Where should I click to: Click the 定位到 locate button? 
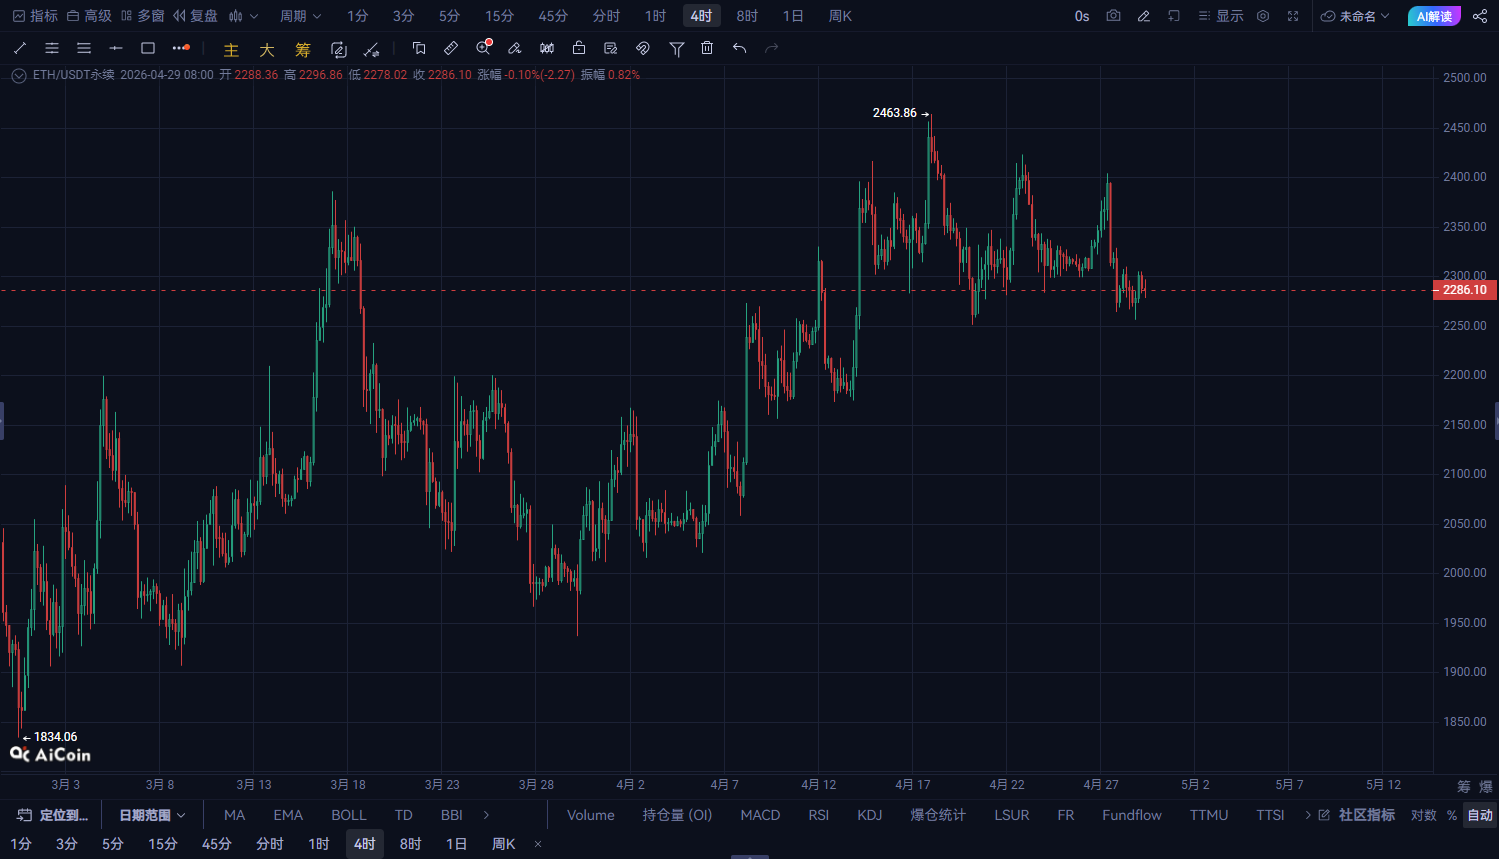point(53,815)
